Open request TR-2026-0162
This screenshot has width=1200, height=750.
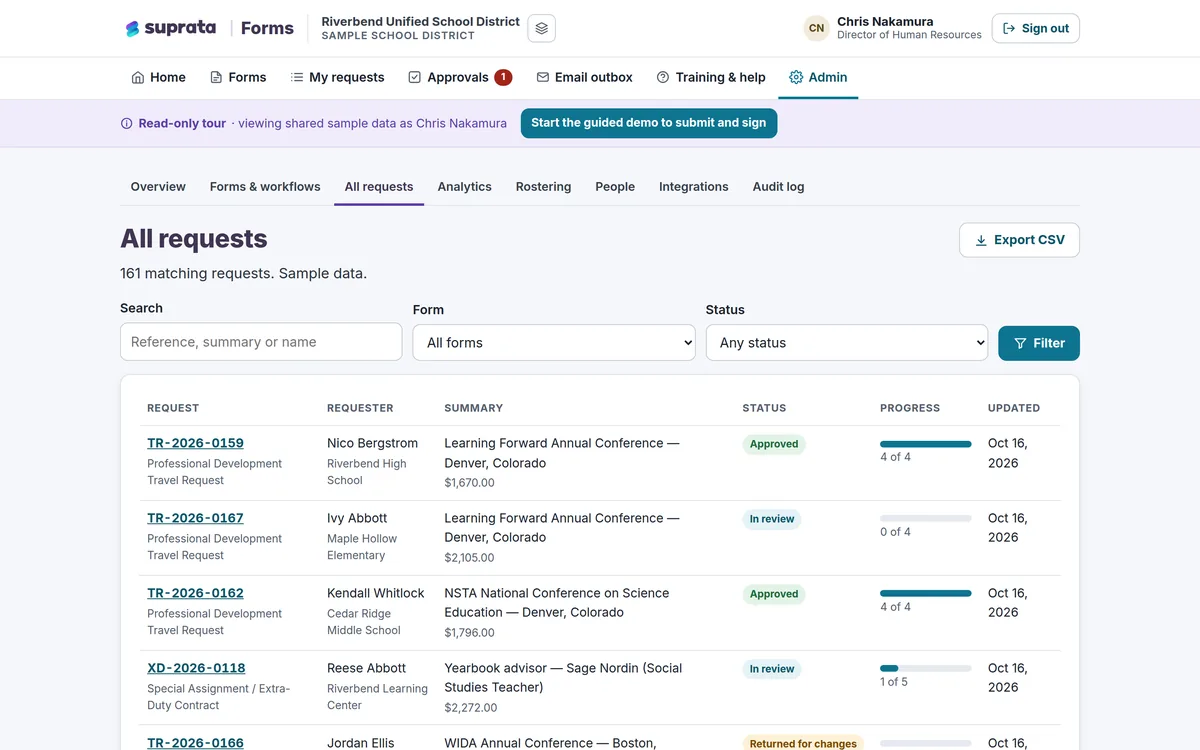(x=196, y=593)
